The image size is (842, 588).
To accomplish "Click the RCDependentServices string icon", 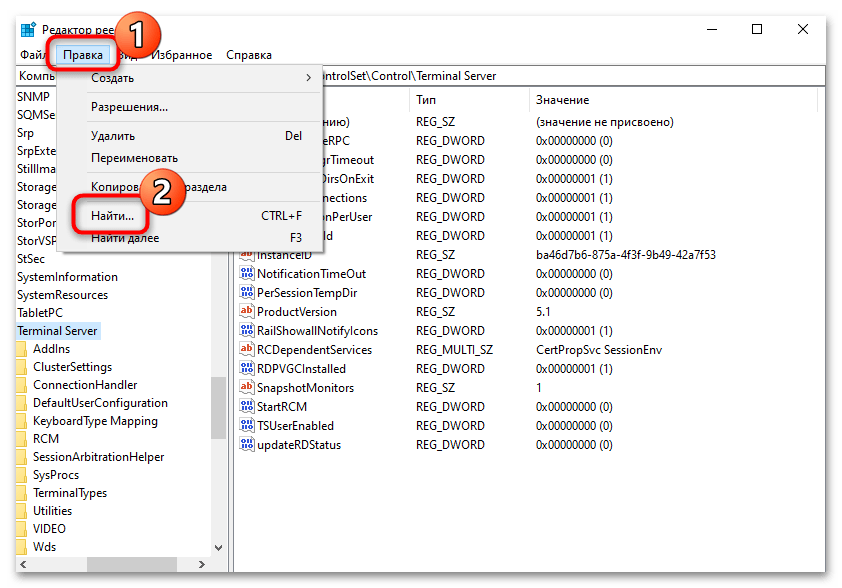I will coord(246,350).
